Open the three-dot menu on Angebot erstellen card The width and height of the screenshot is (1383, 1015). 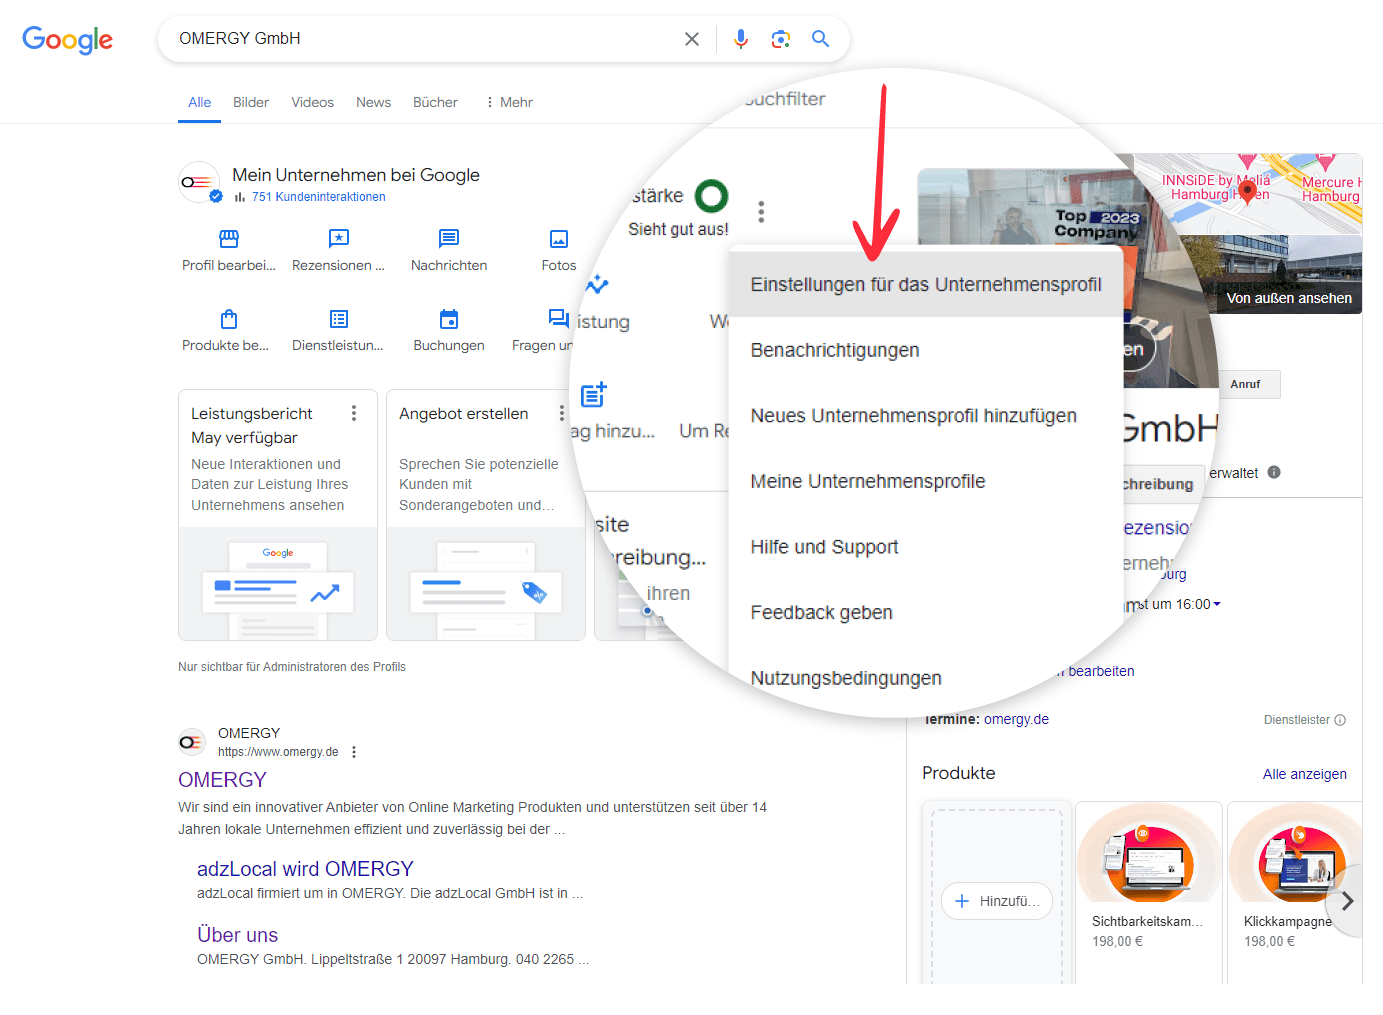[562, 413]
